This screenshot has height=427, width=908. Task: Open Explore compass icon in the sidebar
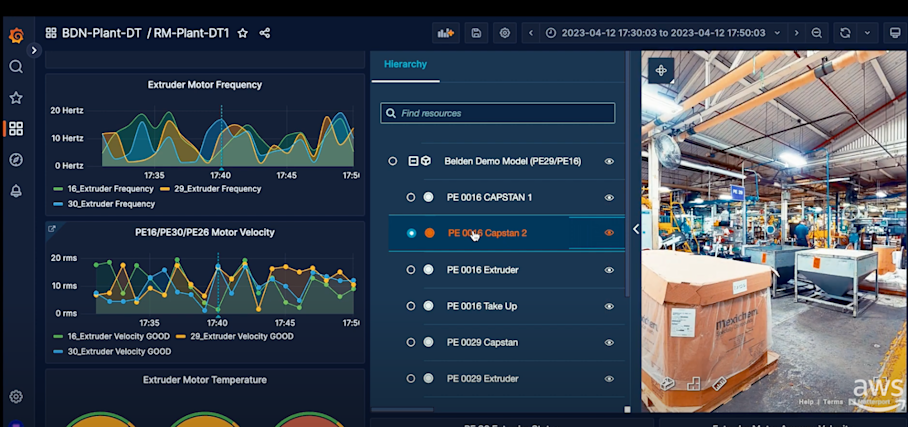click(x=16, y=160)
